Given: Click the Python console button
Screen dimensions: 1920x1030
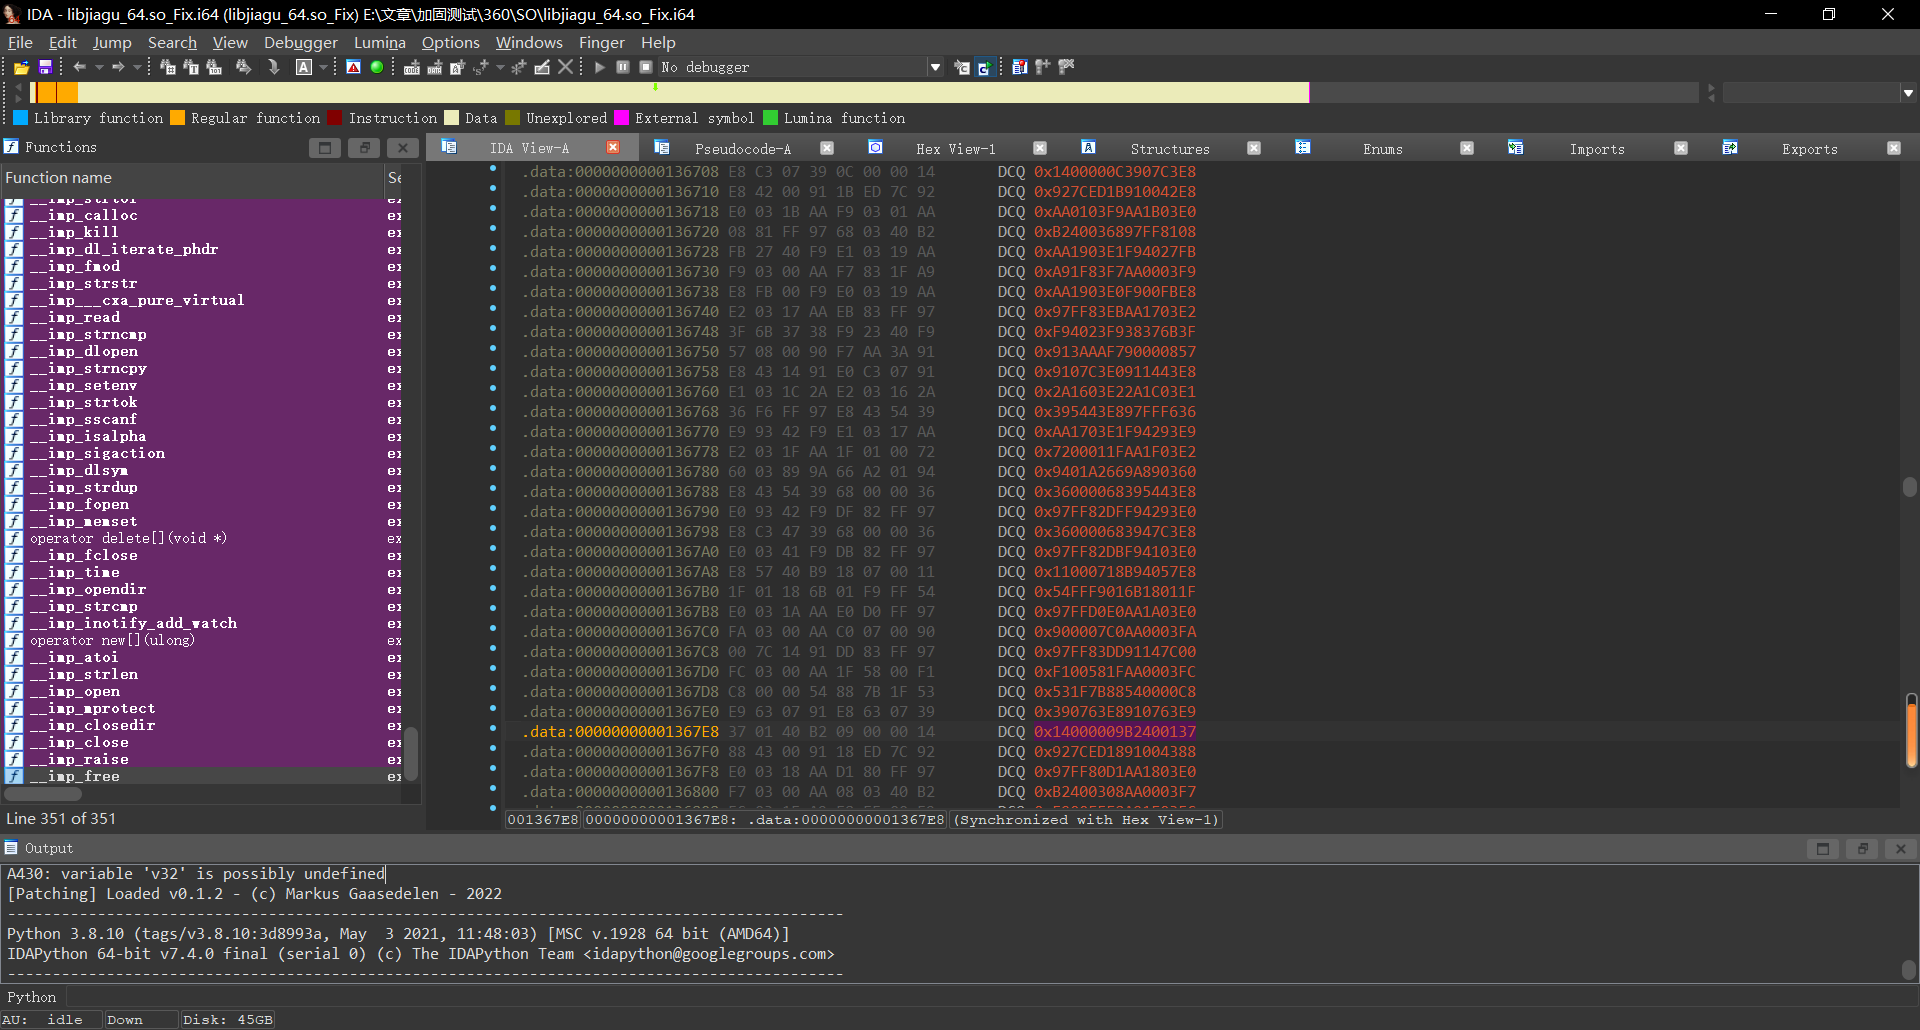Looking at the screenshot, I should [32, 997].
